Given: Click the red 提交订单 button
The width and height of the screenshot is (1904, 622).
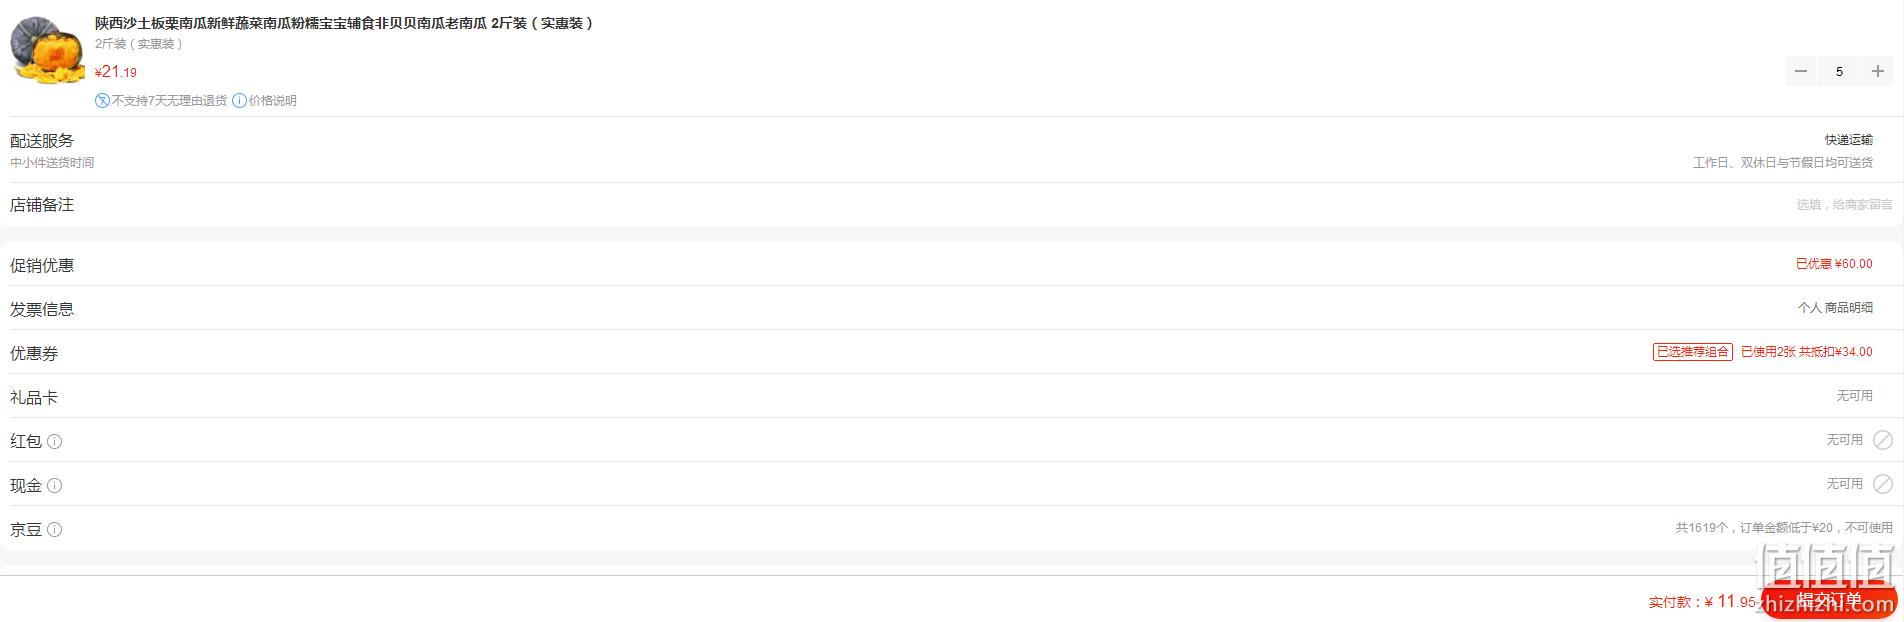Looking at the screenshot, I should pyautogui.click(x=1829, y=600).
